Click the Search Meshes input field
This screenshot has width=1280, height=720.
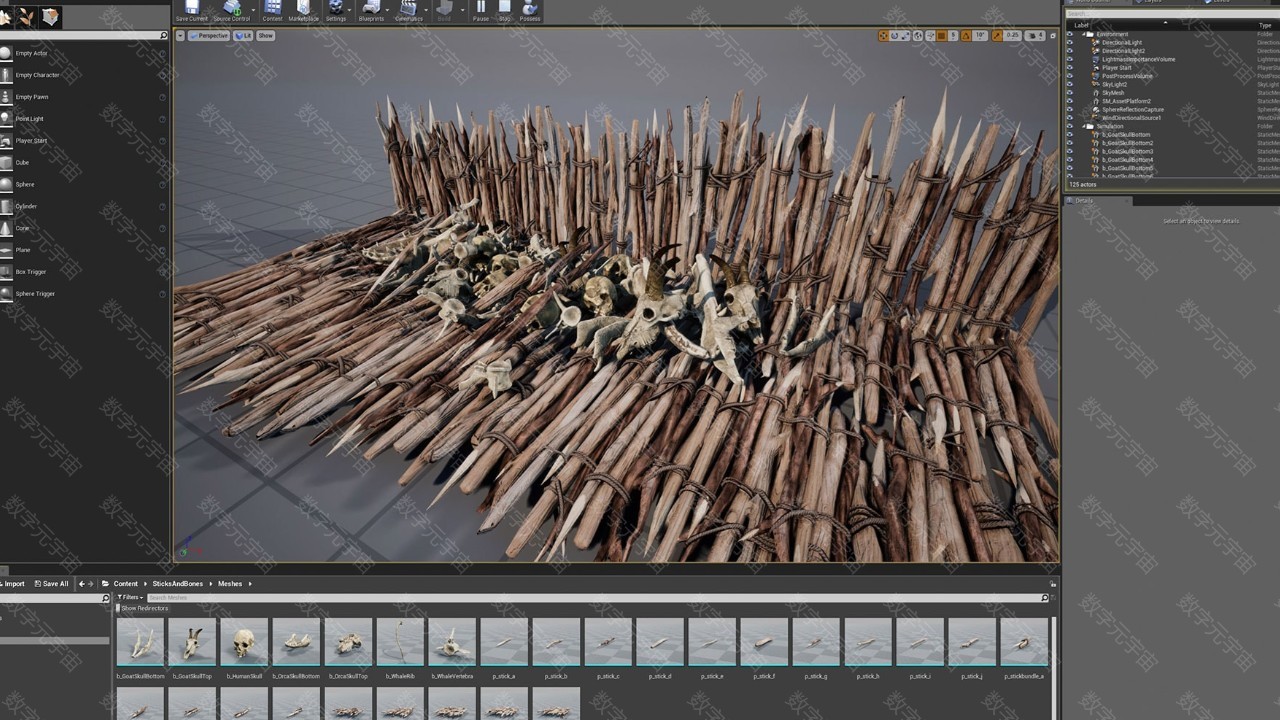tap(597, 597)
